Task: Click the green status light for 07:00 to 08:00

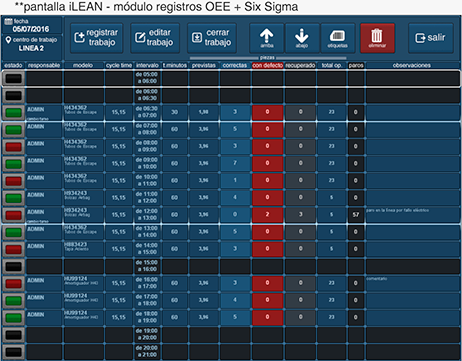Action: click(x=14, y=129)
